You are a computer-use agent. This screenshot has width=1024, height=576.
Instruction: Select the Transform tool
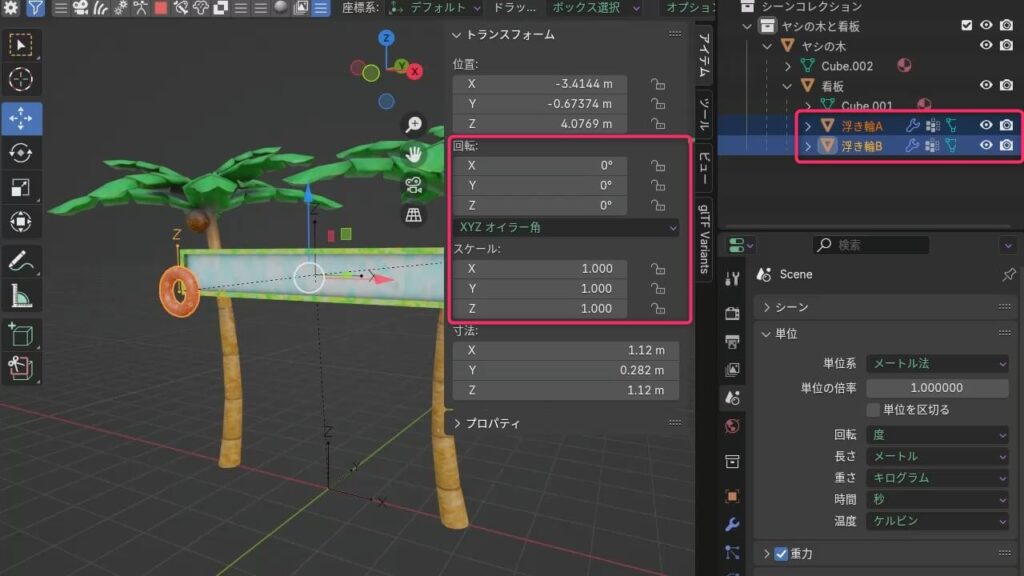click(x=21, y=222)
